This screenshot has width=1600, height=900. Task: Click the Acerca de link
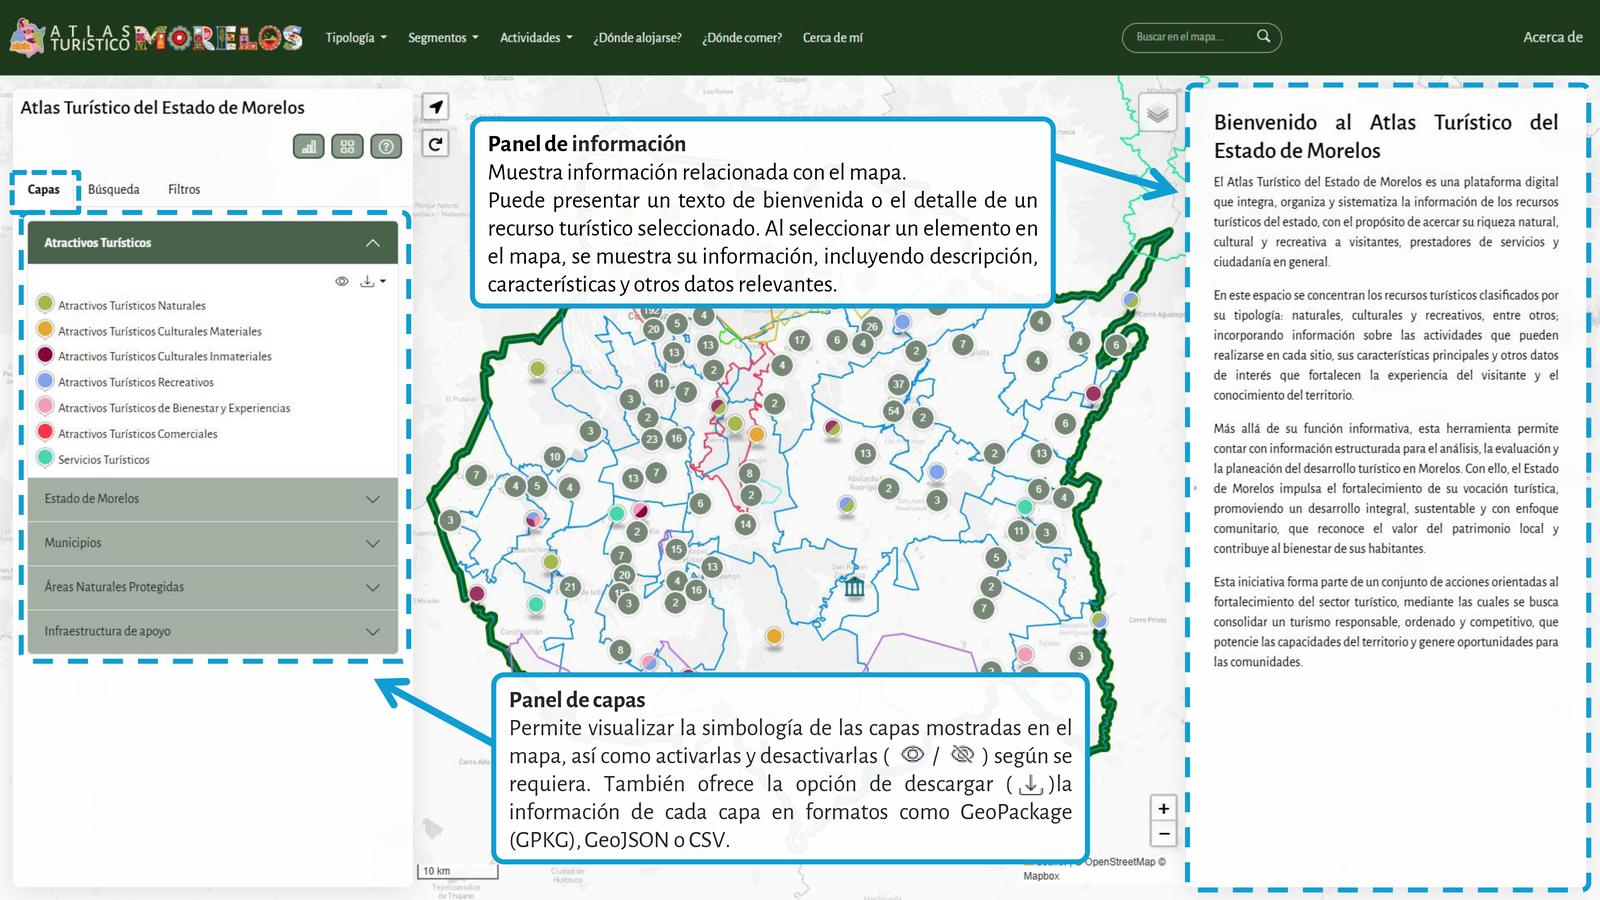click(x=1552, y=37)
